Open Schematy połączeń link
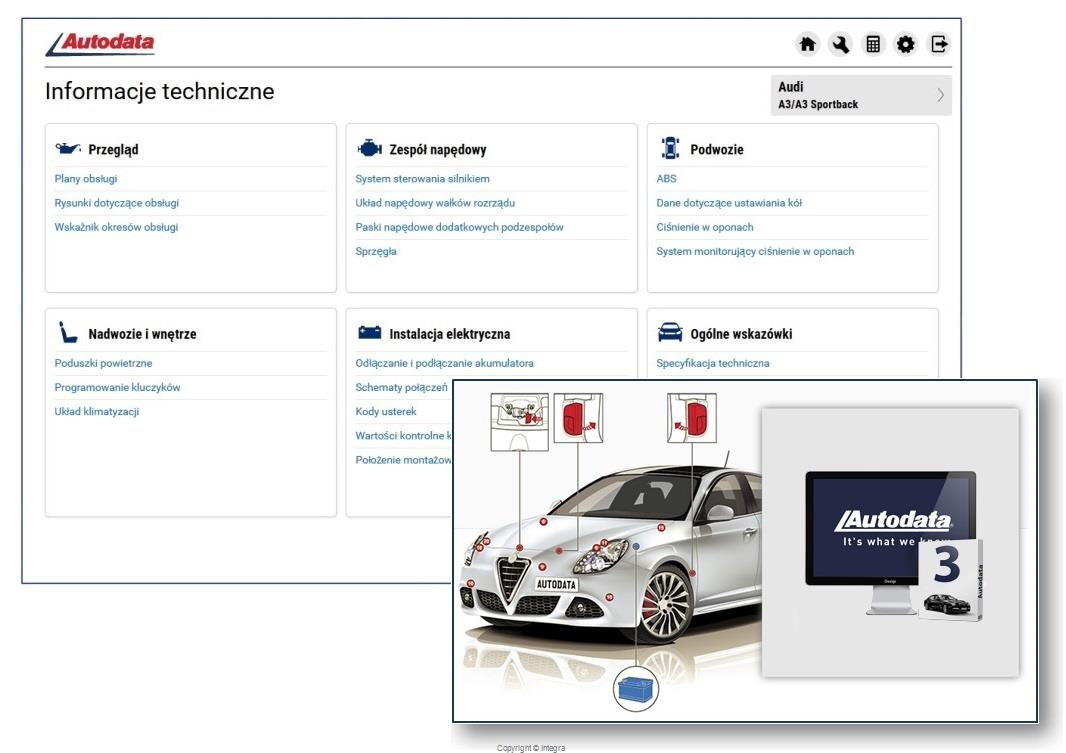 click(401, 387)
